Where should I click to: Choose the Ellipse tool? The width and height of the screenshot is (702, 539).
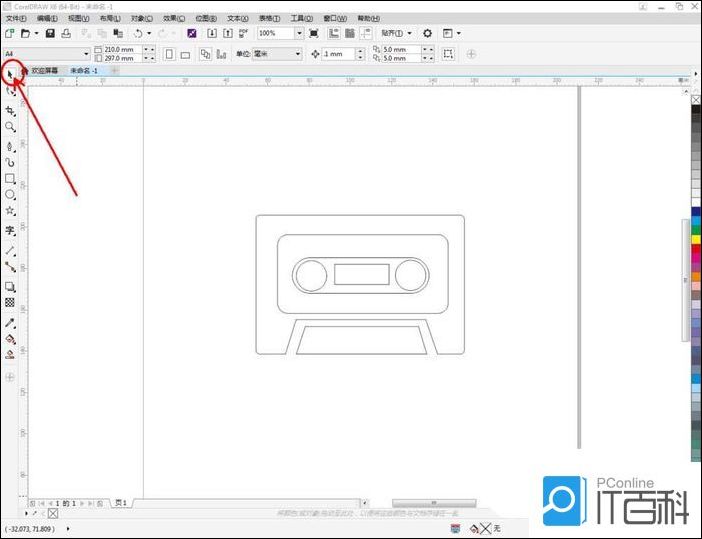coord(10,195)
